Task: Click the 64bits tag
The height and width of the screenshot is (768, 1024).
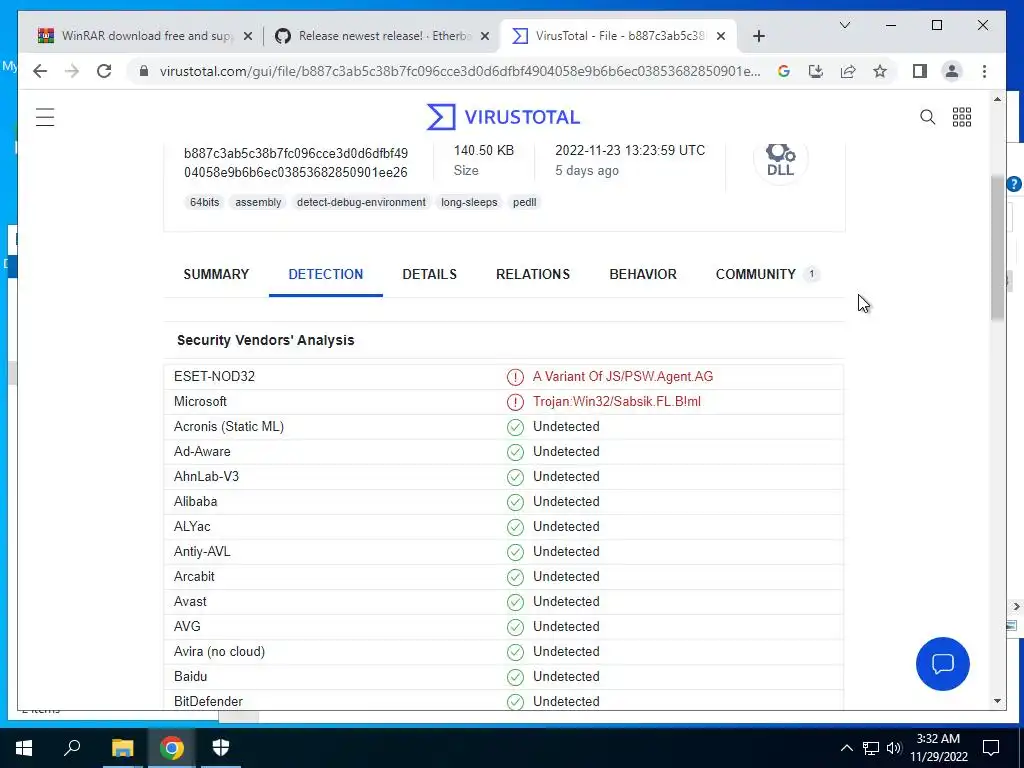Action: pos(204,202)
